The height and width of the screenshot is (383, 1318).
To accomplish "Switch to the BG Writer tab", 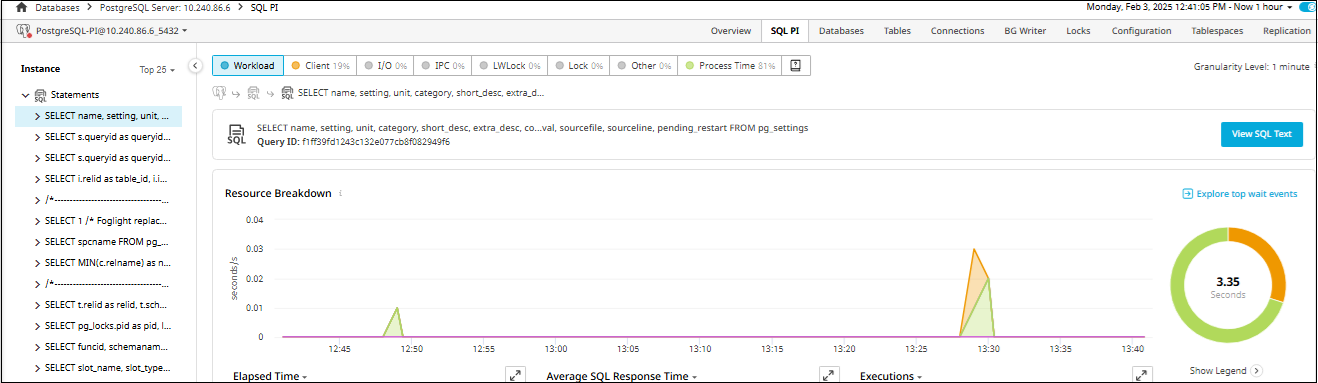I will click(1025, 31).
